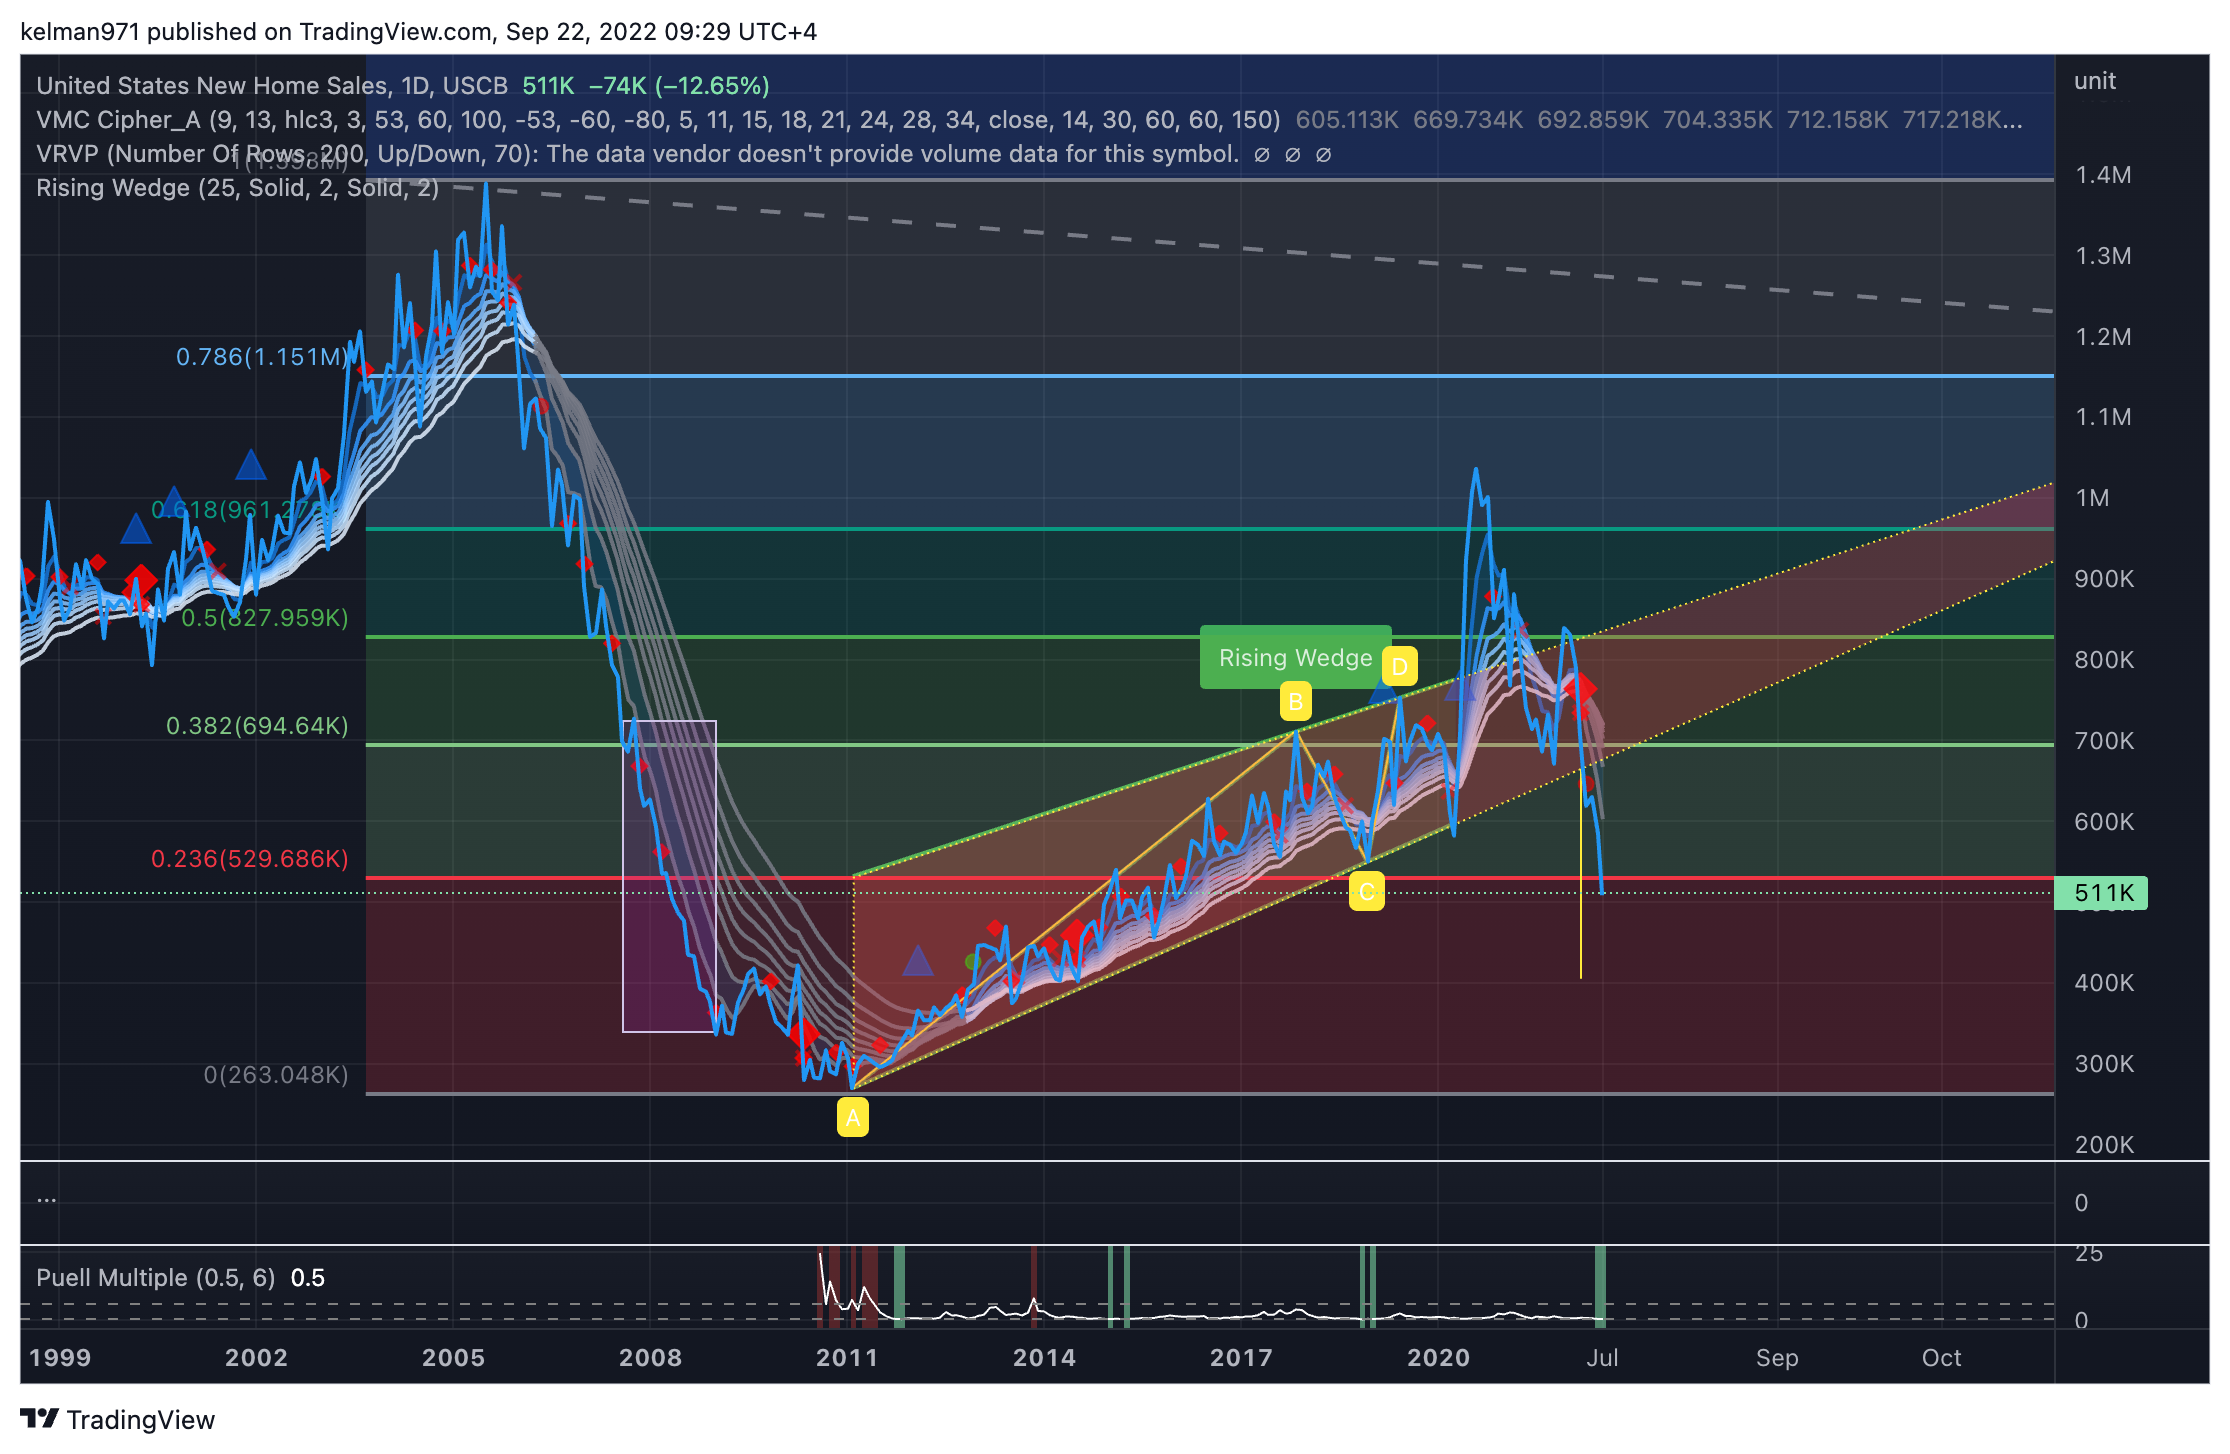Image resolution: width=2230 pixels, height=1454 pixels.
Task: Click the unit label above price axis
Action: [2095, 81]
